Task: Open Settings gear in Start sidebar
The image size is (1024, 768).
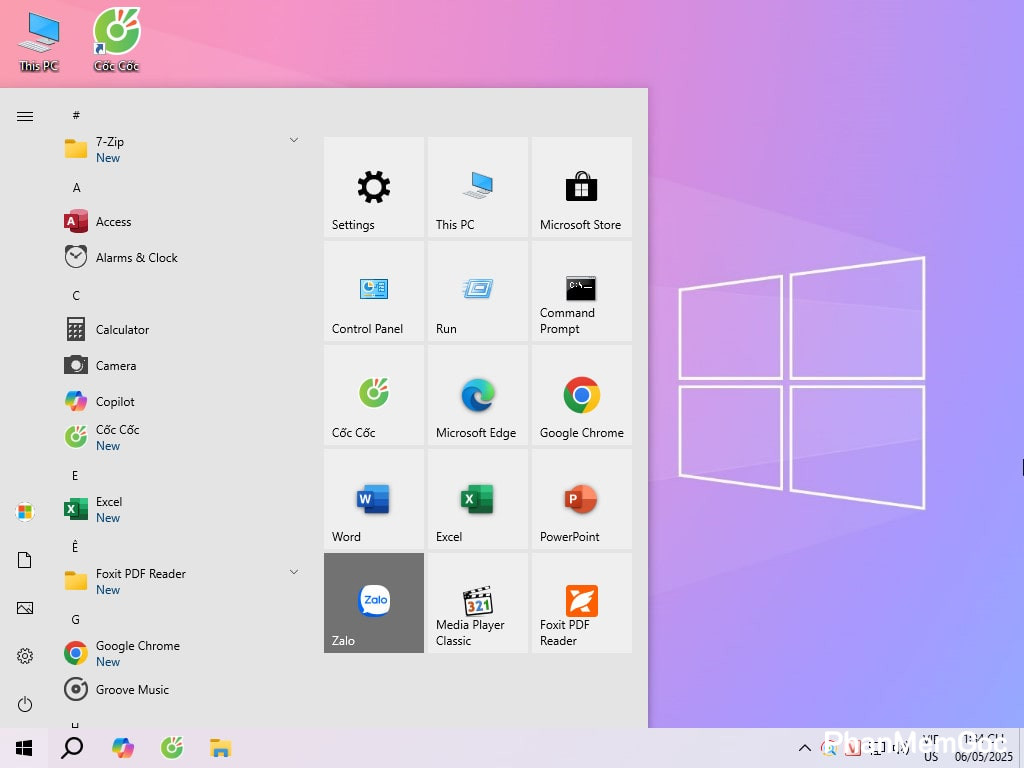Action: (25, 656)
